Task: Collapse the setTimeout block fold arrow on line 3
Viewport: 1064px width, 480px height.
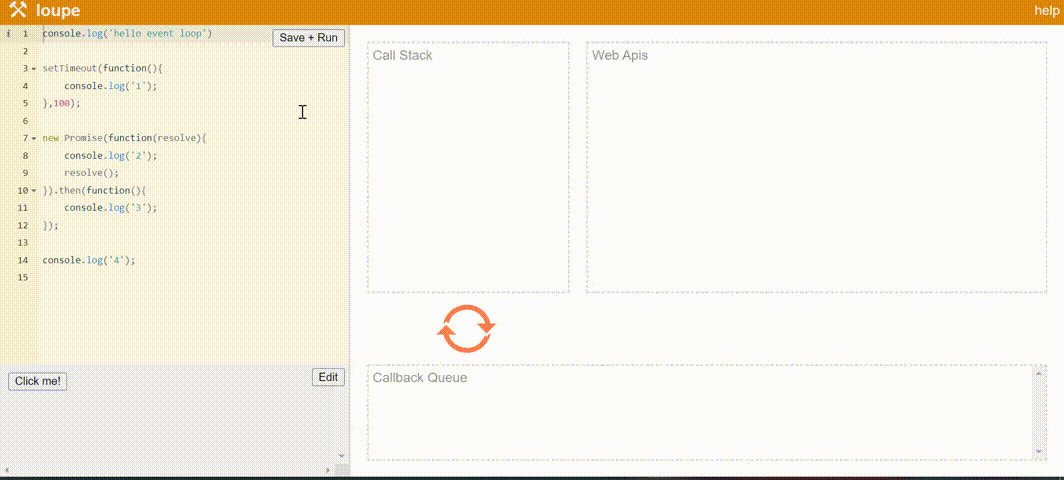Action: [34, 69]
